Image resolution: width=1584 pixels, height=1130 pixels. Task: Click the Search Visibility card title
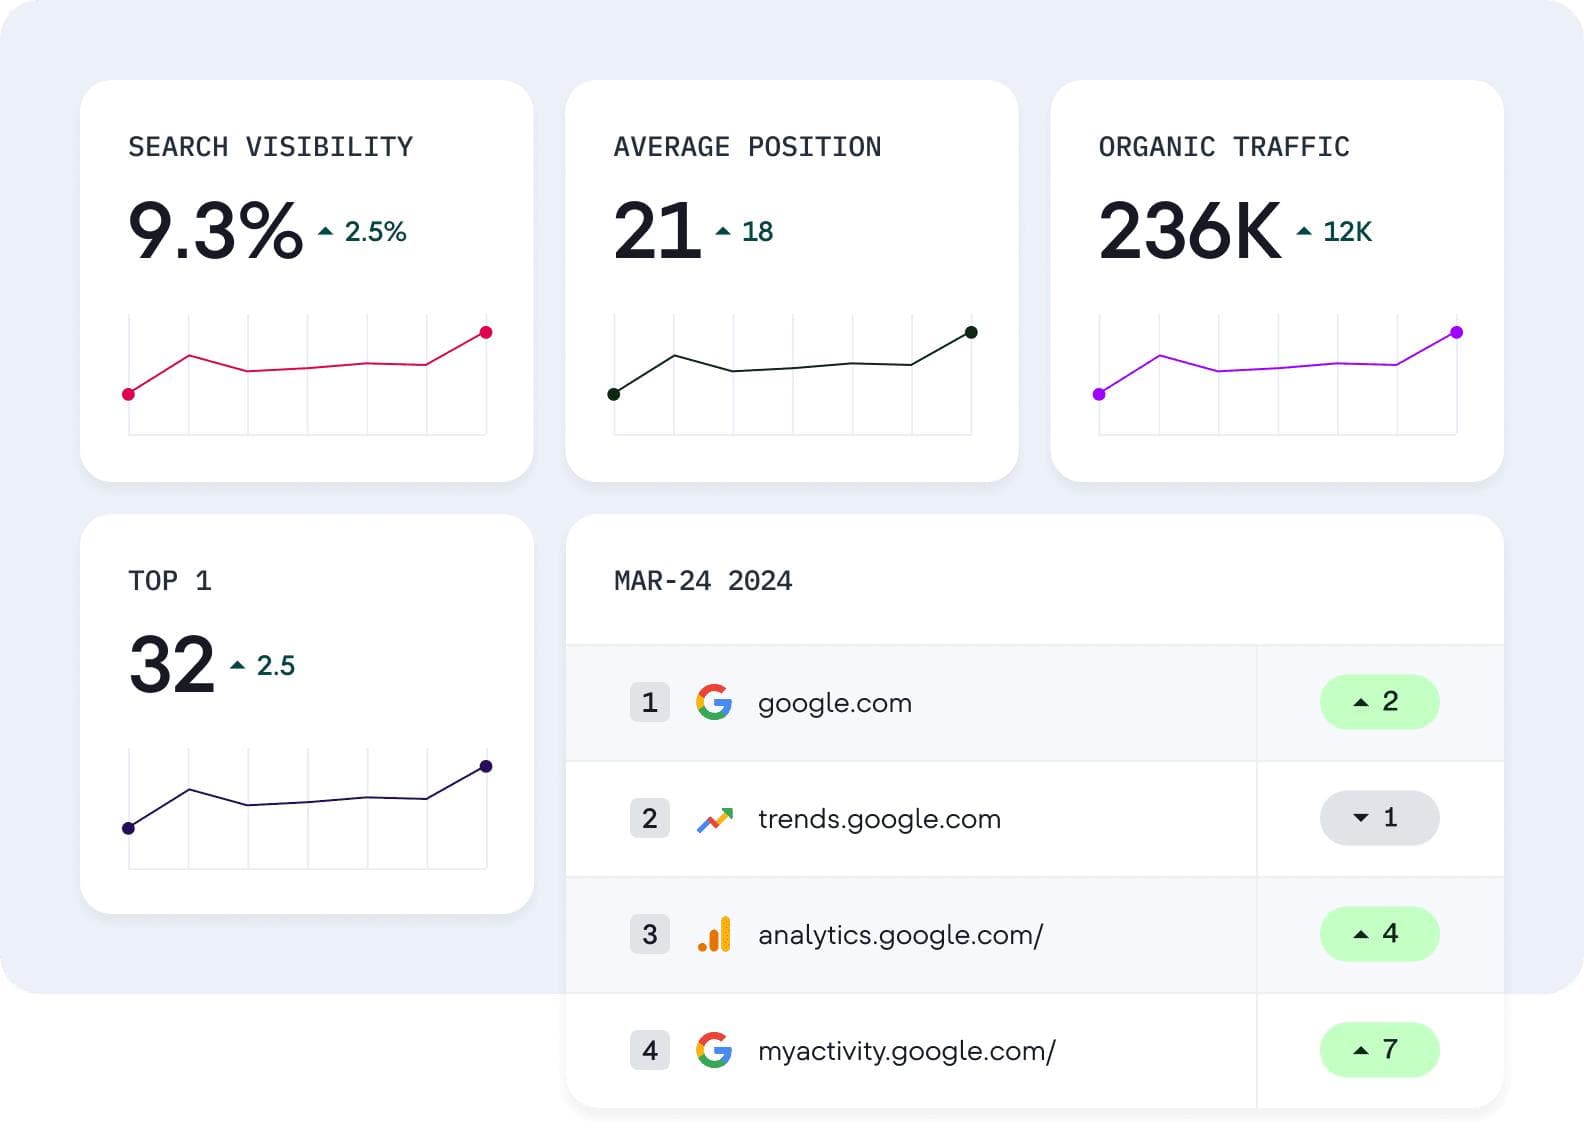(270, 147)
